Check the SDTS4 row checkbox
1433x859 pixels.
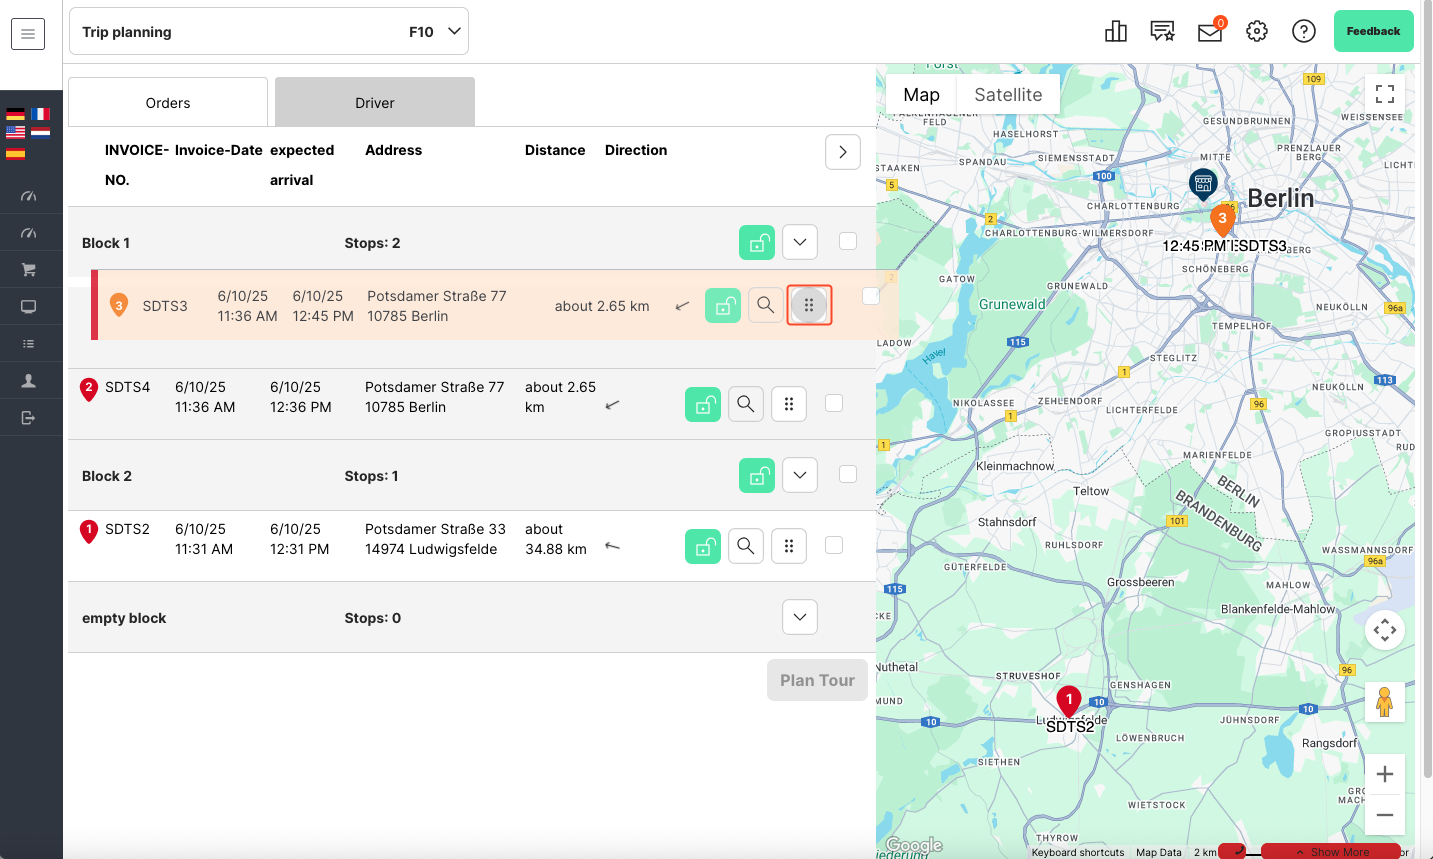tap(834, 403)
